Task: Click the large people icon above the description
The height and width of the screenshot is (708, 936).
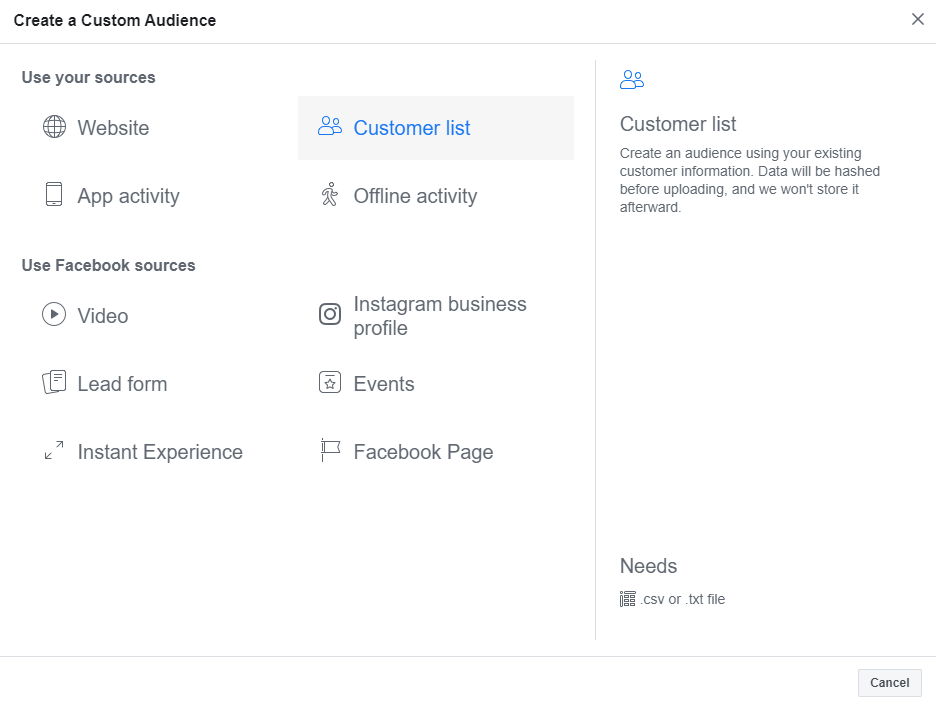Action: coord(632,80)
